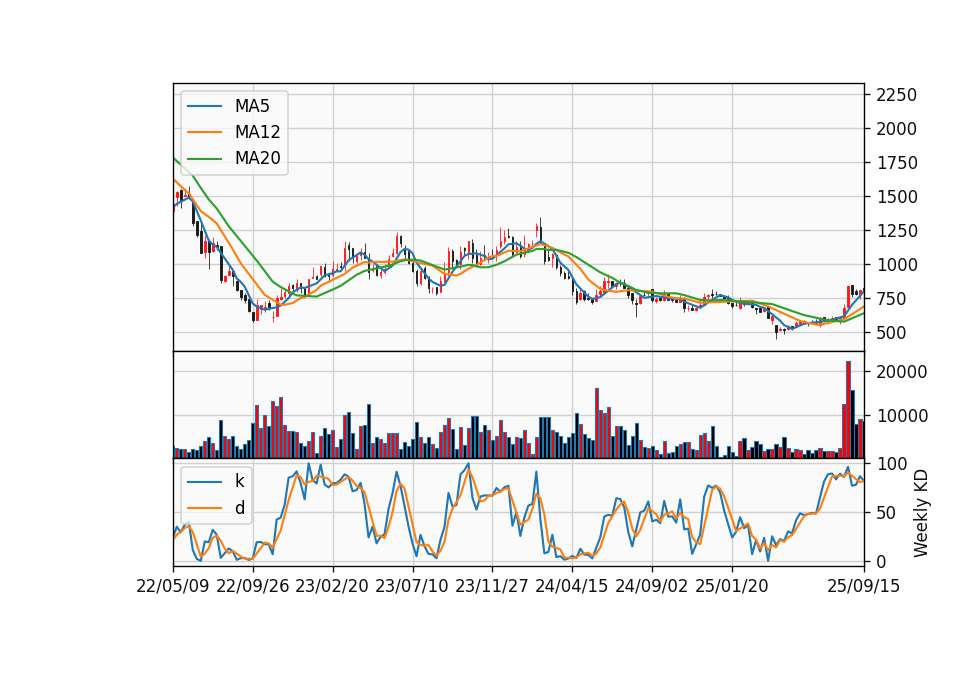This screenshot has height=690, width=960.
Task: Click the blue k legend line sample
Action: [204, 482]
